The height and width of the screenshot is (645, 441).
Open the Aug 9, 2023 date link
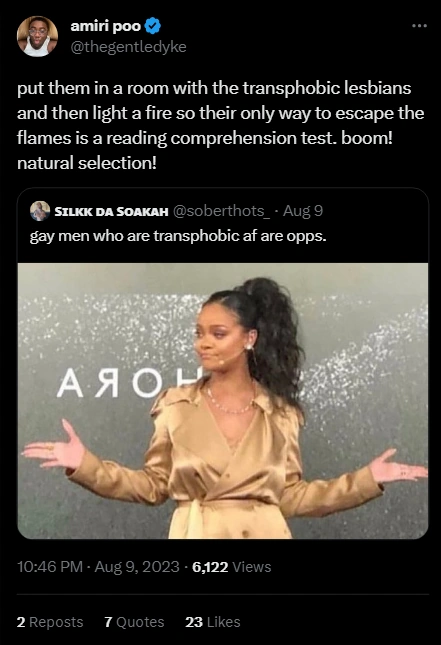click(137, 567)
